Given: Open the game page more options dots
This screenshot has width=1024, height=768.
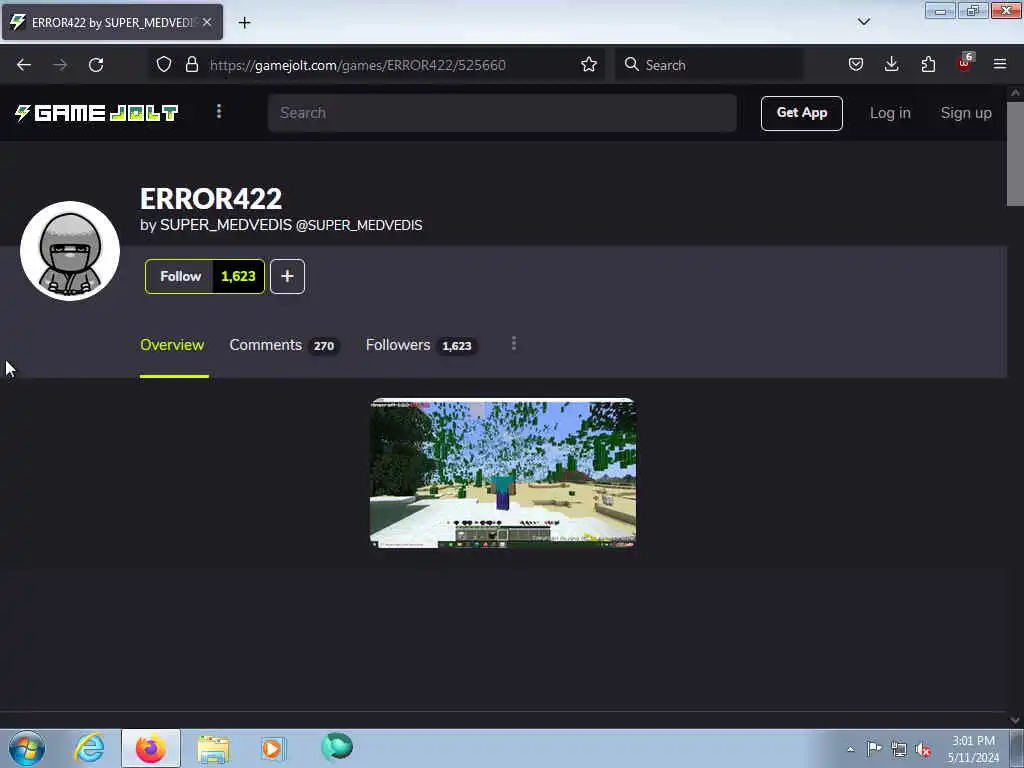Looking at the screenshot, I should point(514,344).
